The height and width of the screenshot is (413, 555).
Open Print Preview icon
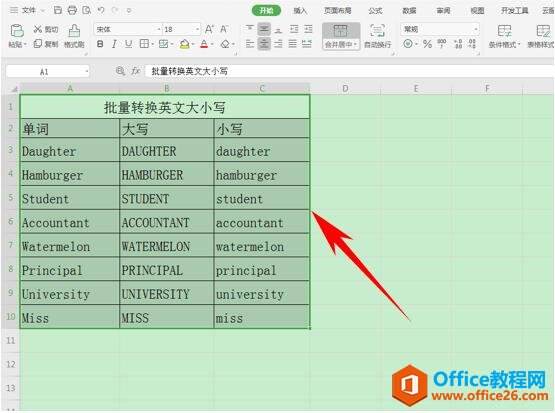click(x=87, y=10)
